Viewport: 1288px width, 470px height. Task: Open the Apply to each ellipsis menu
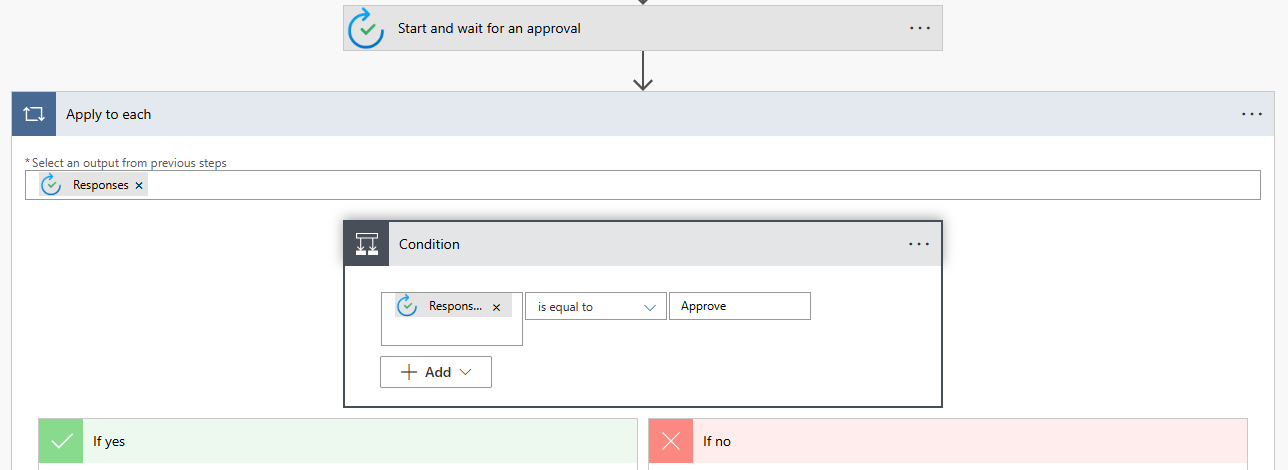click(1252, 114)
